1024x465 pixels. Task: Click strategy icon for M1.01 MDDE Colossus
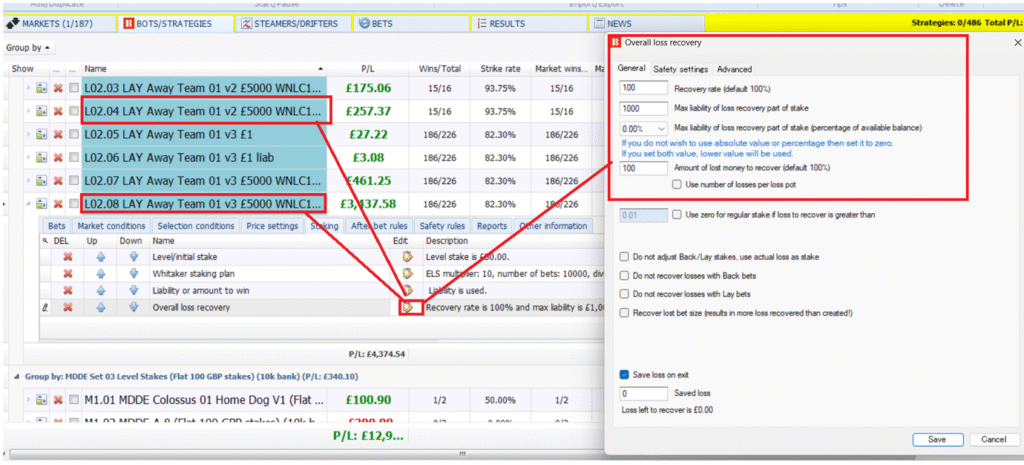(x=41, y=400)
